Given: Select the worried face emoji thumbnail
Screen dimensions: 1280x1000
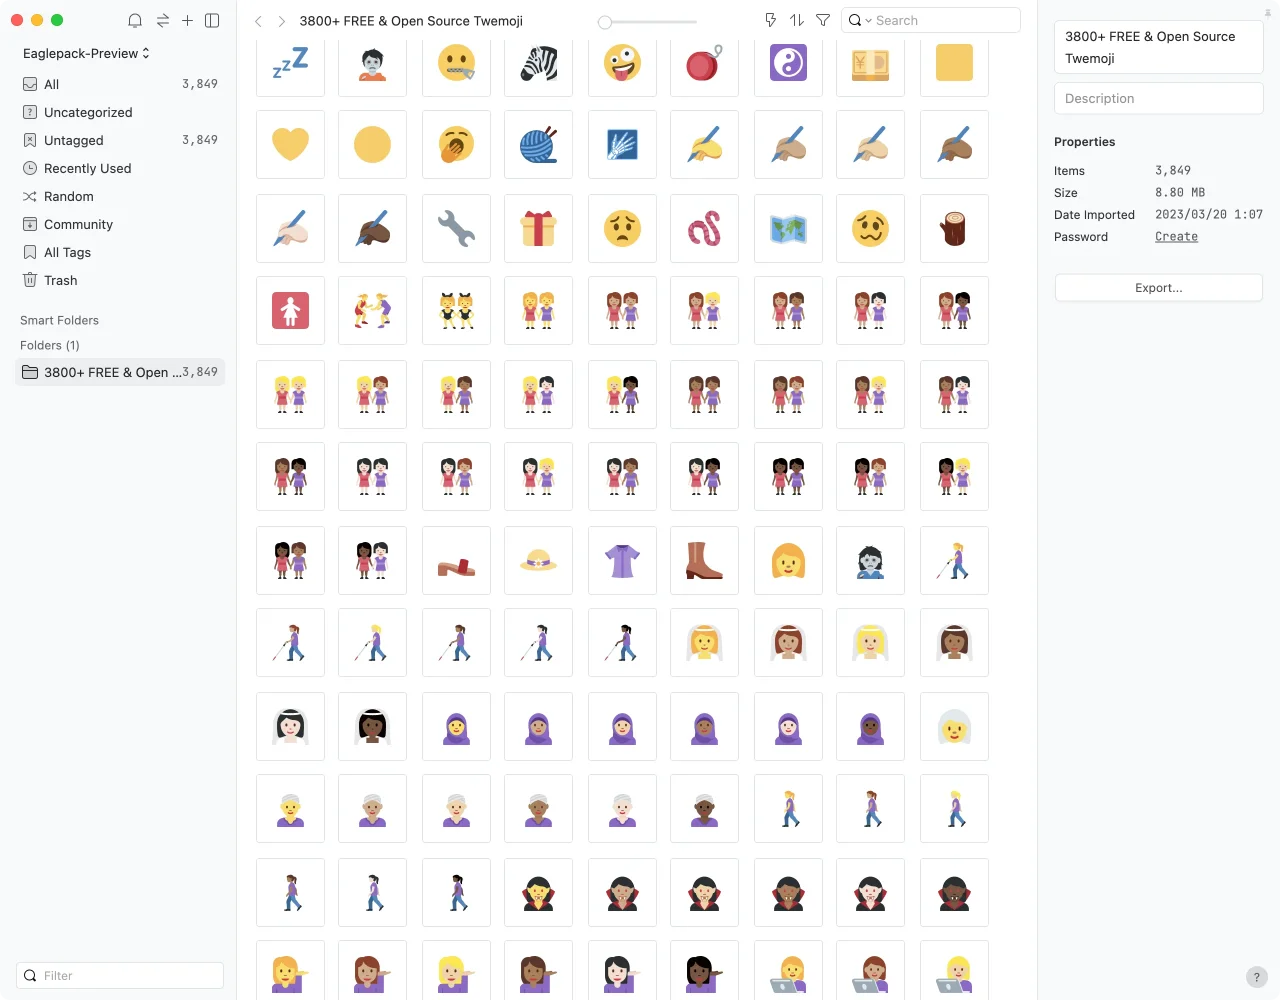Looking at the screenshot, I should pyautogui.click(x=622, y=229).
